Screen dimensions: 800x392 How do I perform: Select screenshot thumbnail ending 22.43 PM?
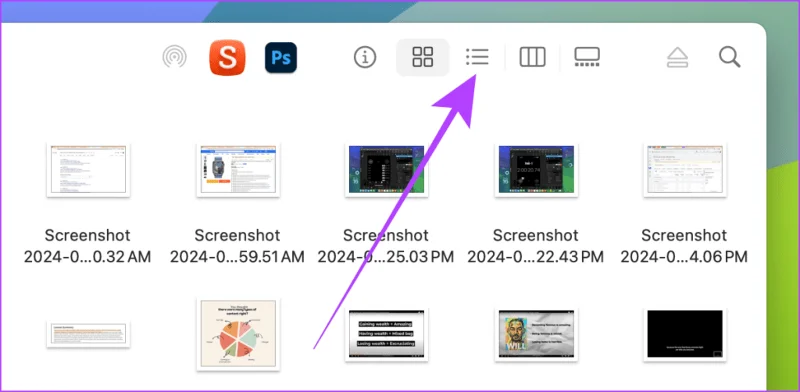[x=536, y=169]
